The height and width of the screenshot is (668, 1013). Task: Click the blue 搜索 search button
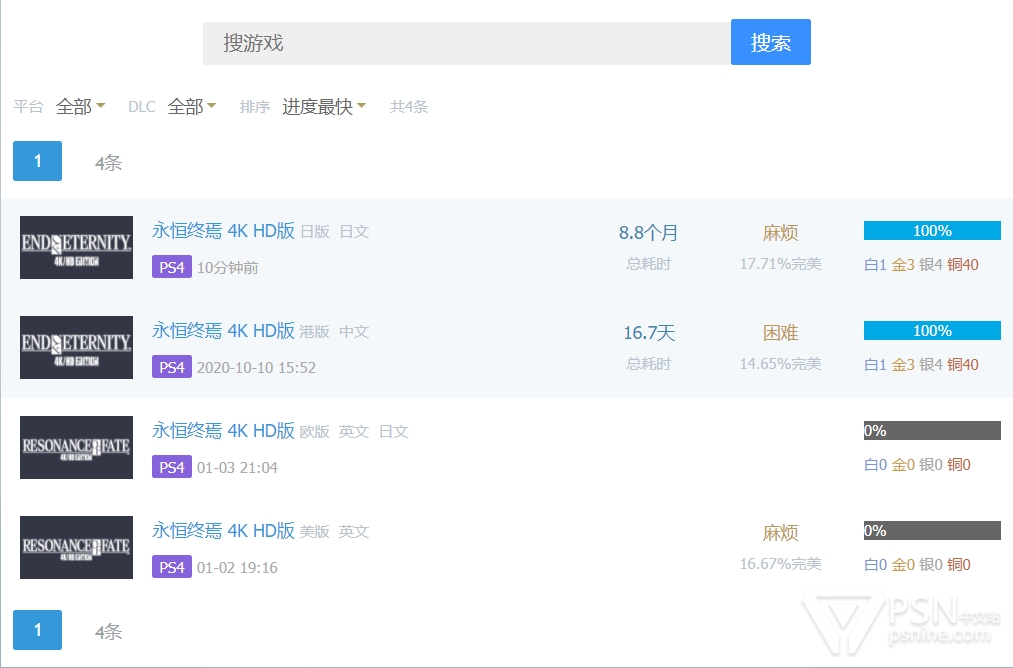[770, 42]
